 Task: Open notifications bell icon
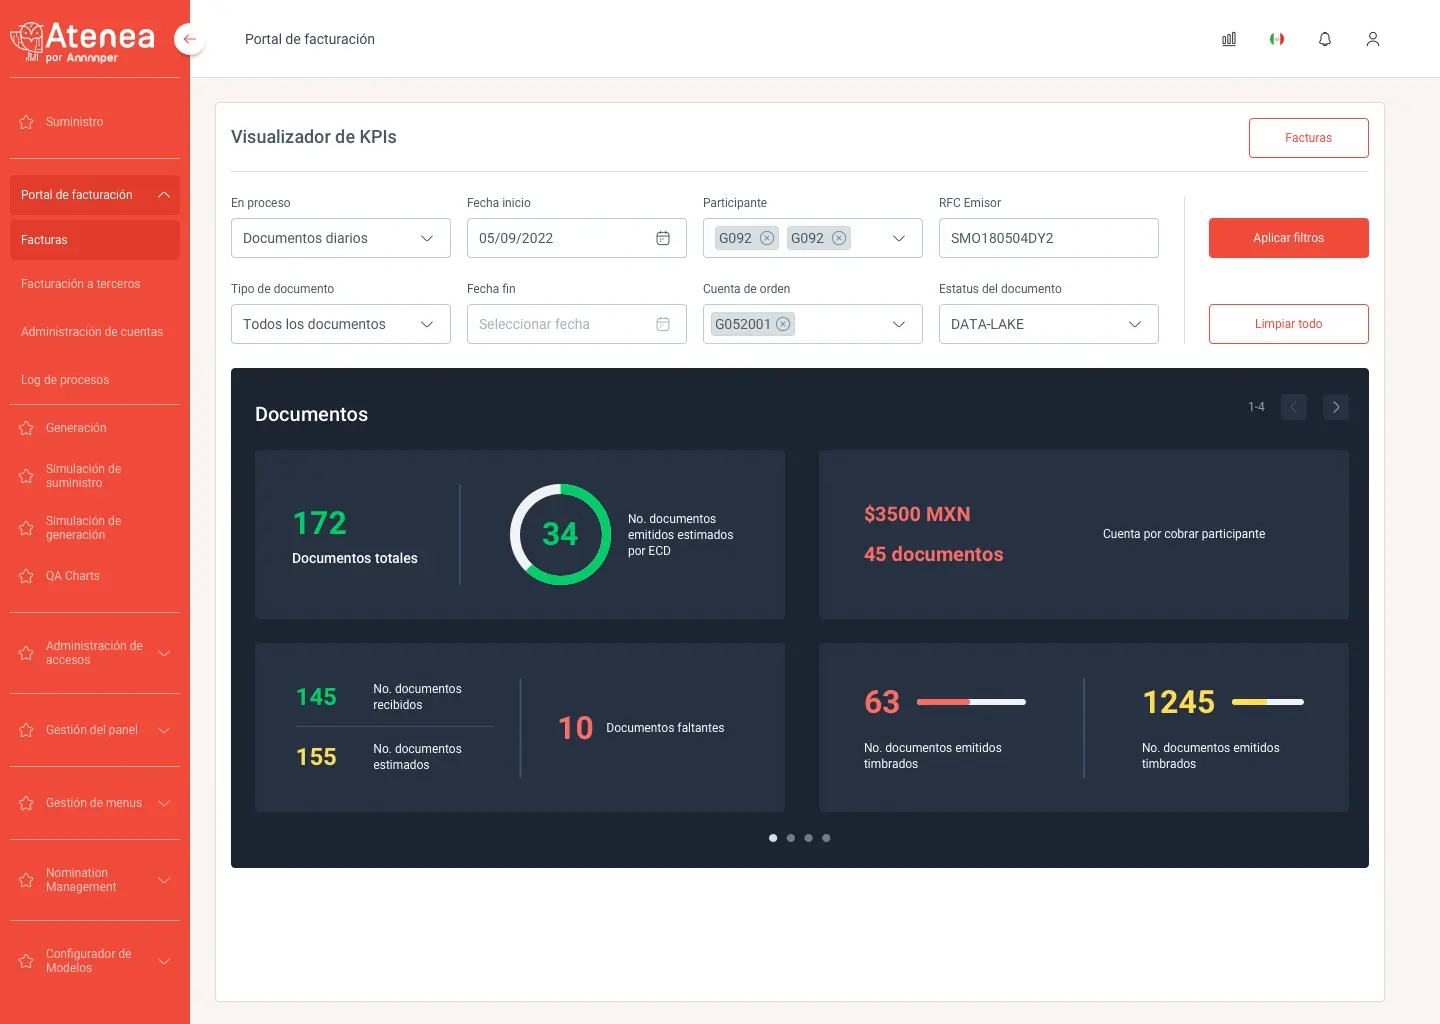[1325, 39]
